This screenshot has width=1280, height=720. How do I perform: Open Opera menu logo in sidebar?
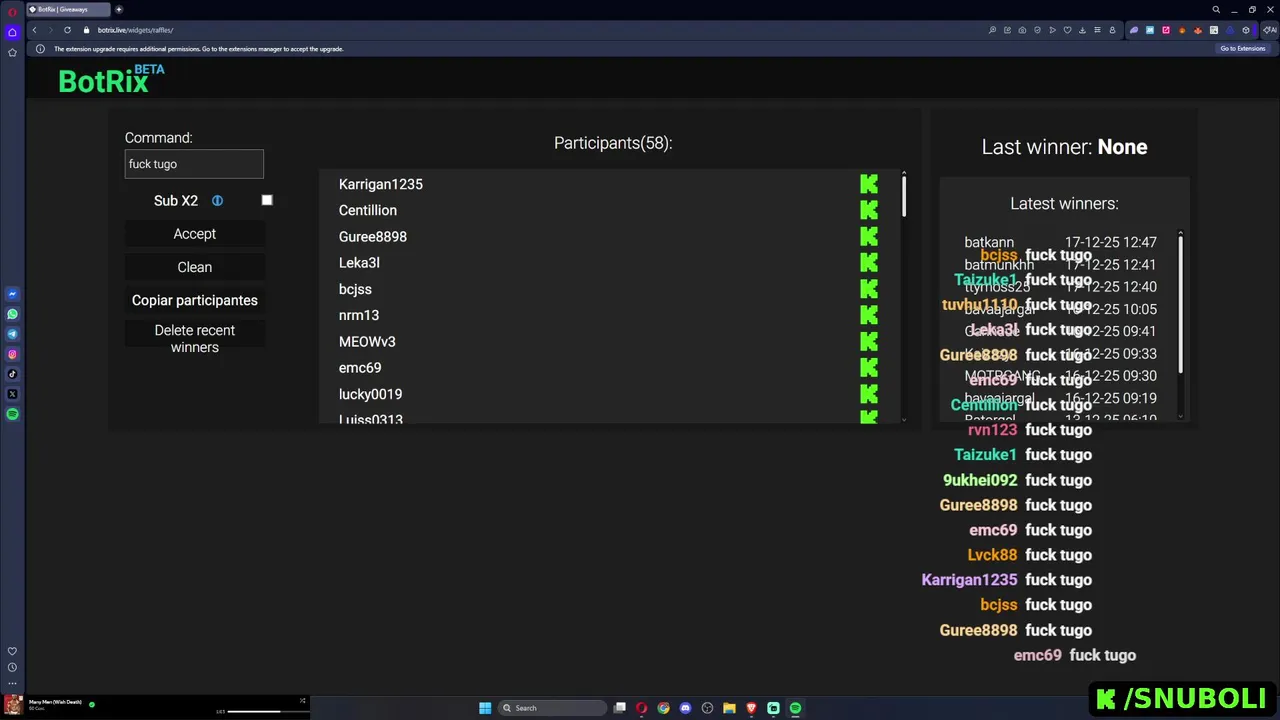[12, 12]
